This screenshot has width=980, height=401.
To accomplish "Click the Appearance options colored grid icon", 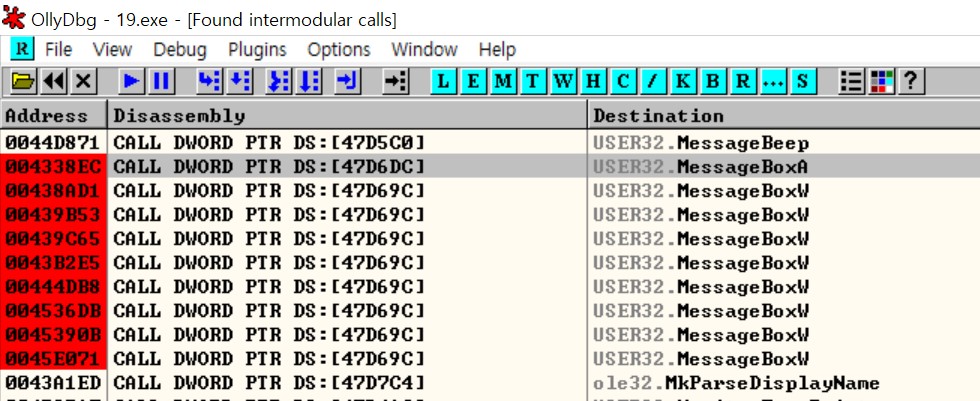I will [x=881, y=82].
